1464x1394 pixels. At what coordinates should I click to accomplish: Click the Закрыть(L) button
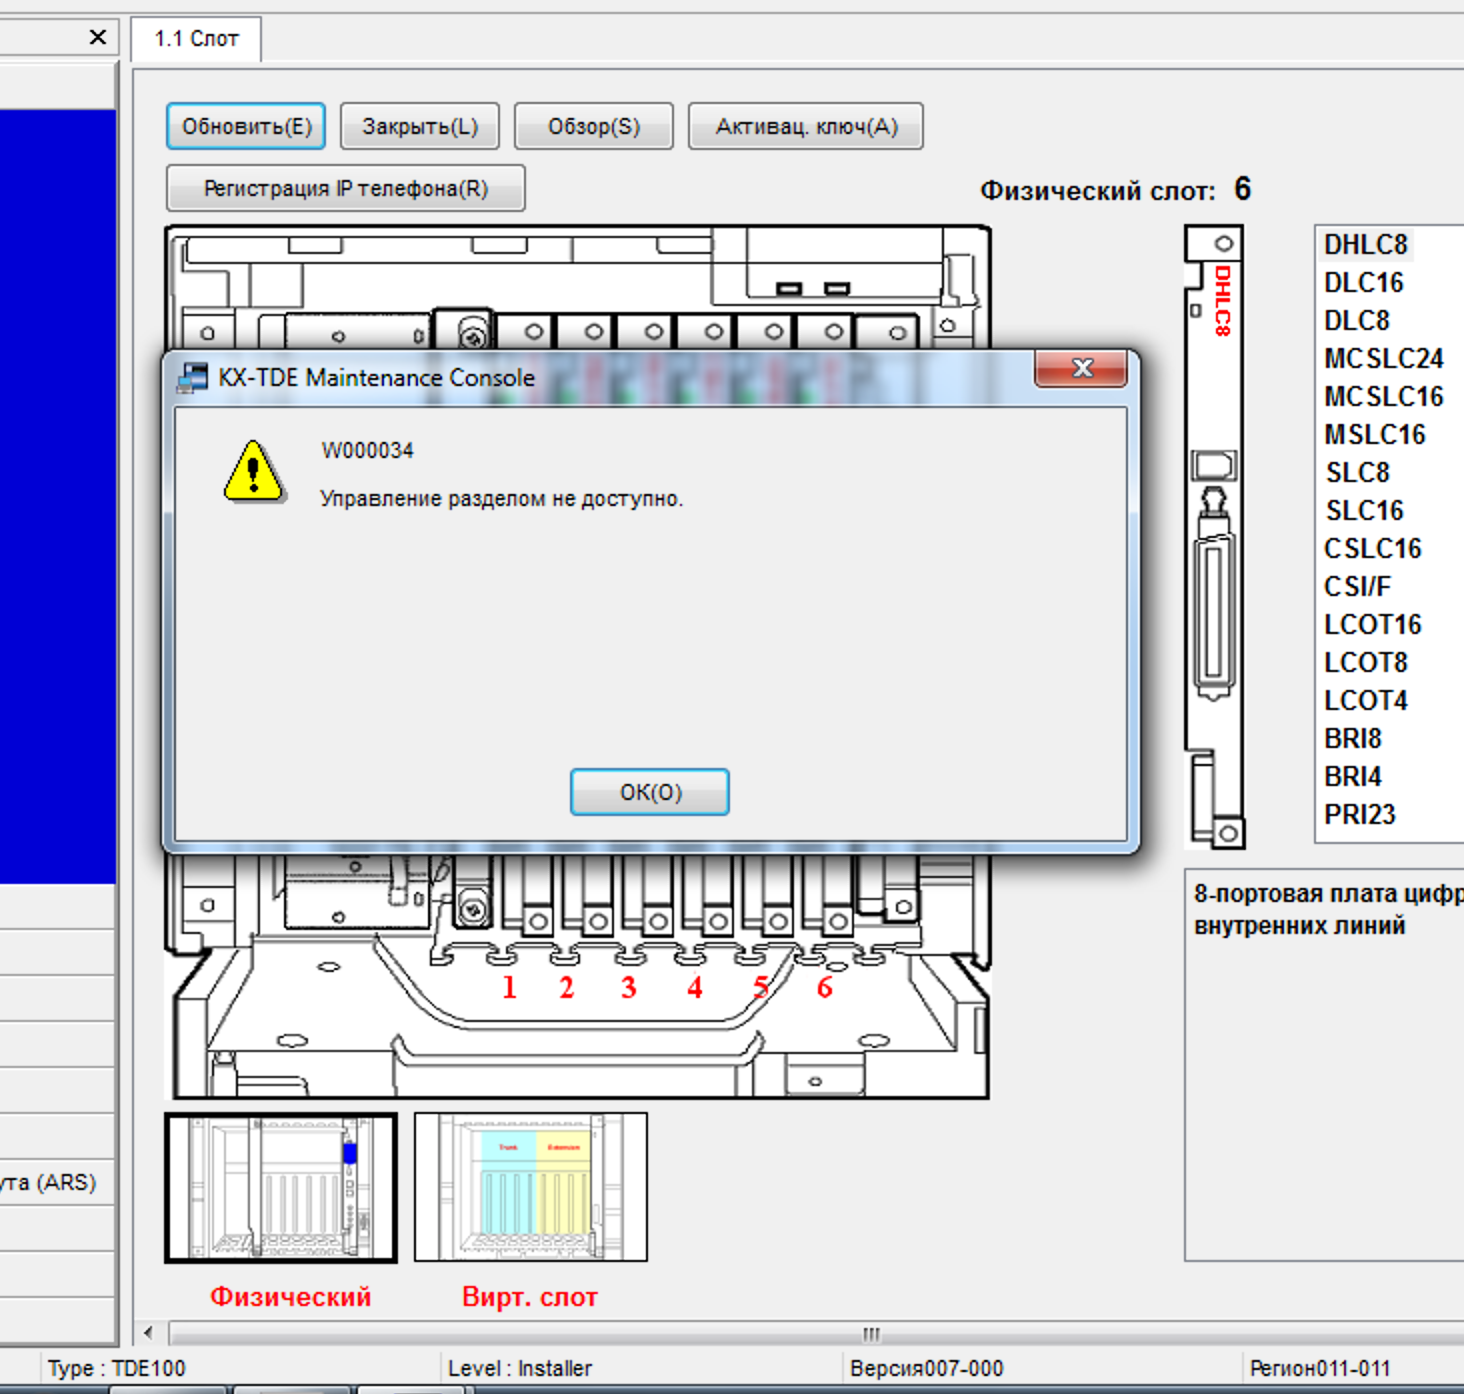click(420, 126)
